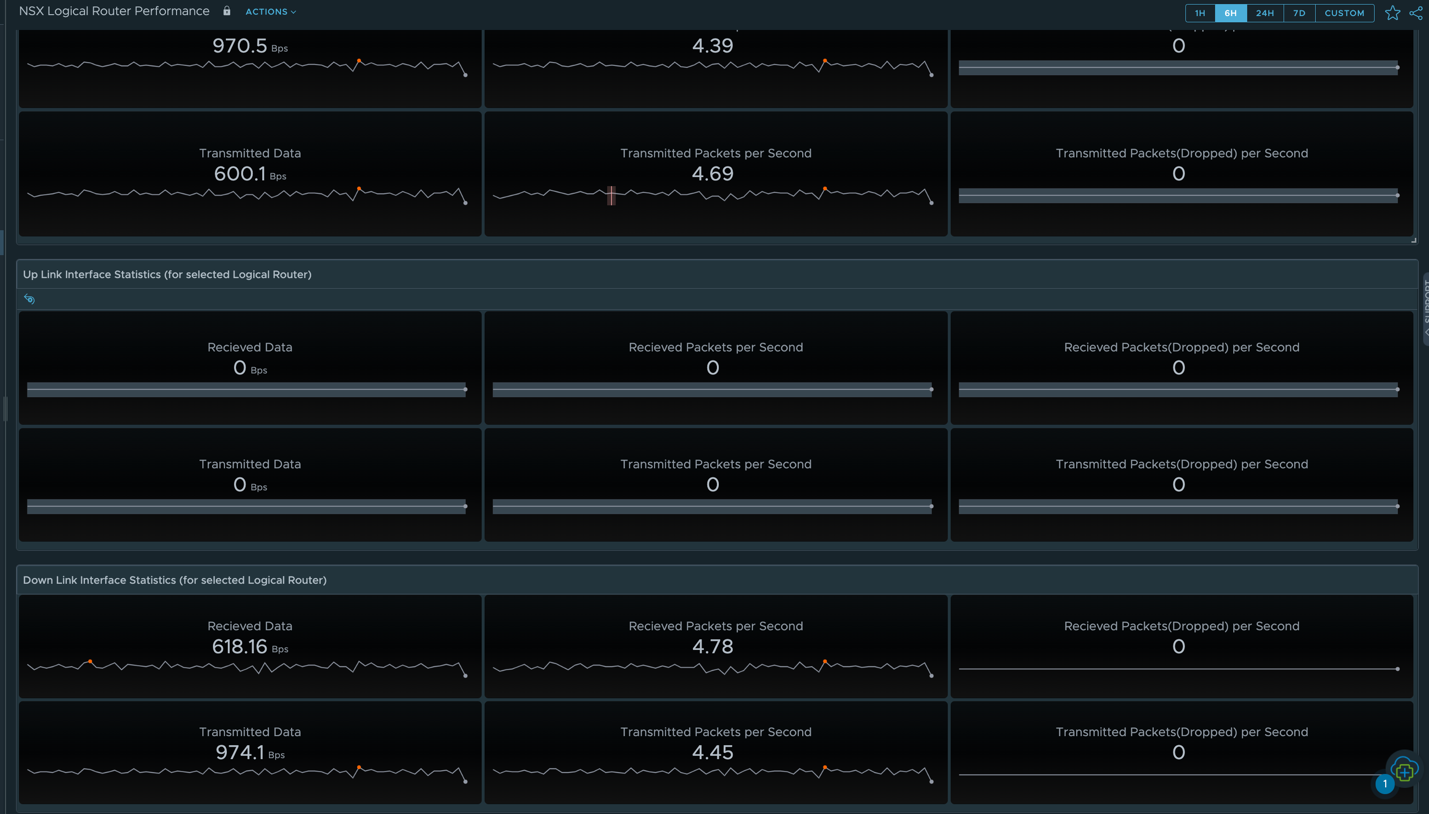The width and height of the screenshot is (1429, 814).
Task: Click the orange peak dot on the 974.1 sparkline
Action: click(x=359, y=768)
